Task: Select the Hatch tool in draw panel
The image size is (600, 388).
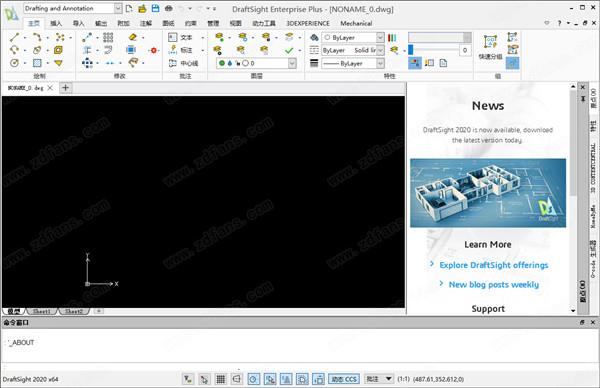Action: tap(37, 63)
